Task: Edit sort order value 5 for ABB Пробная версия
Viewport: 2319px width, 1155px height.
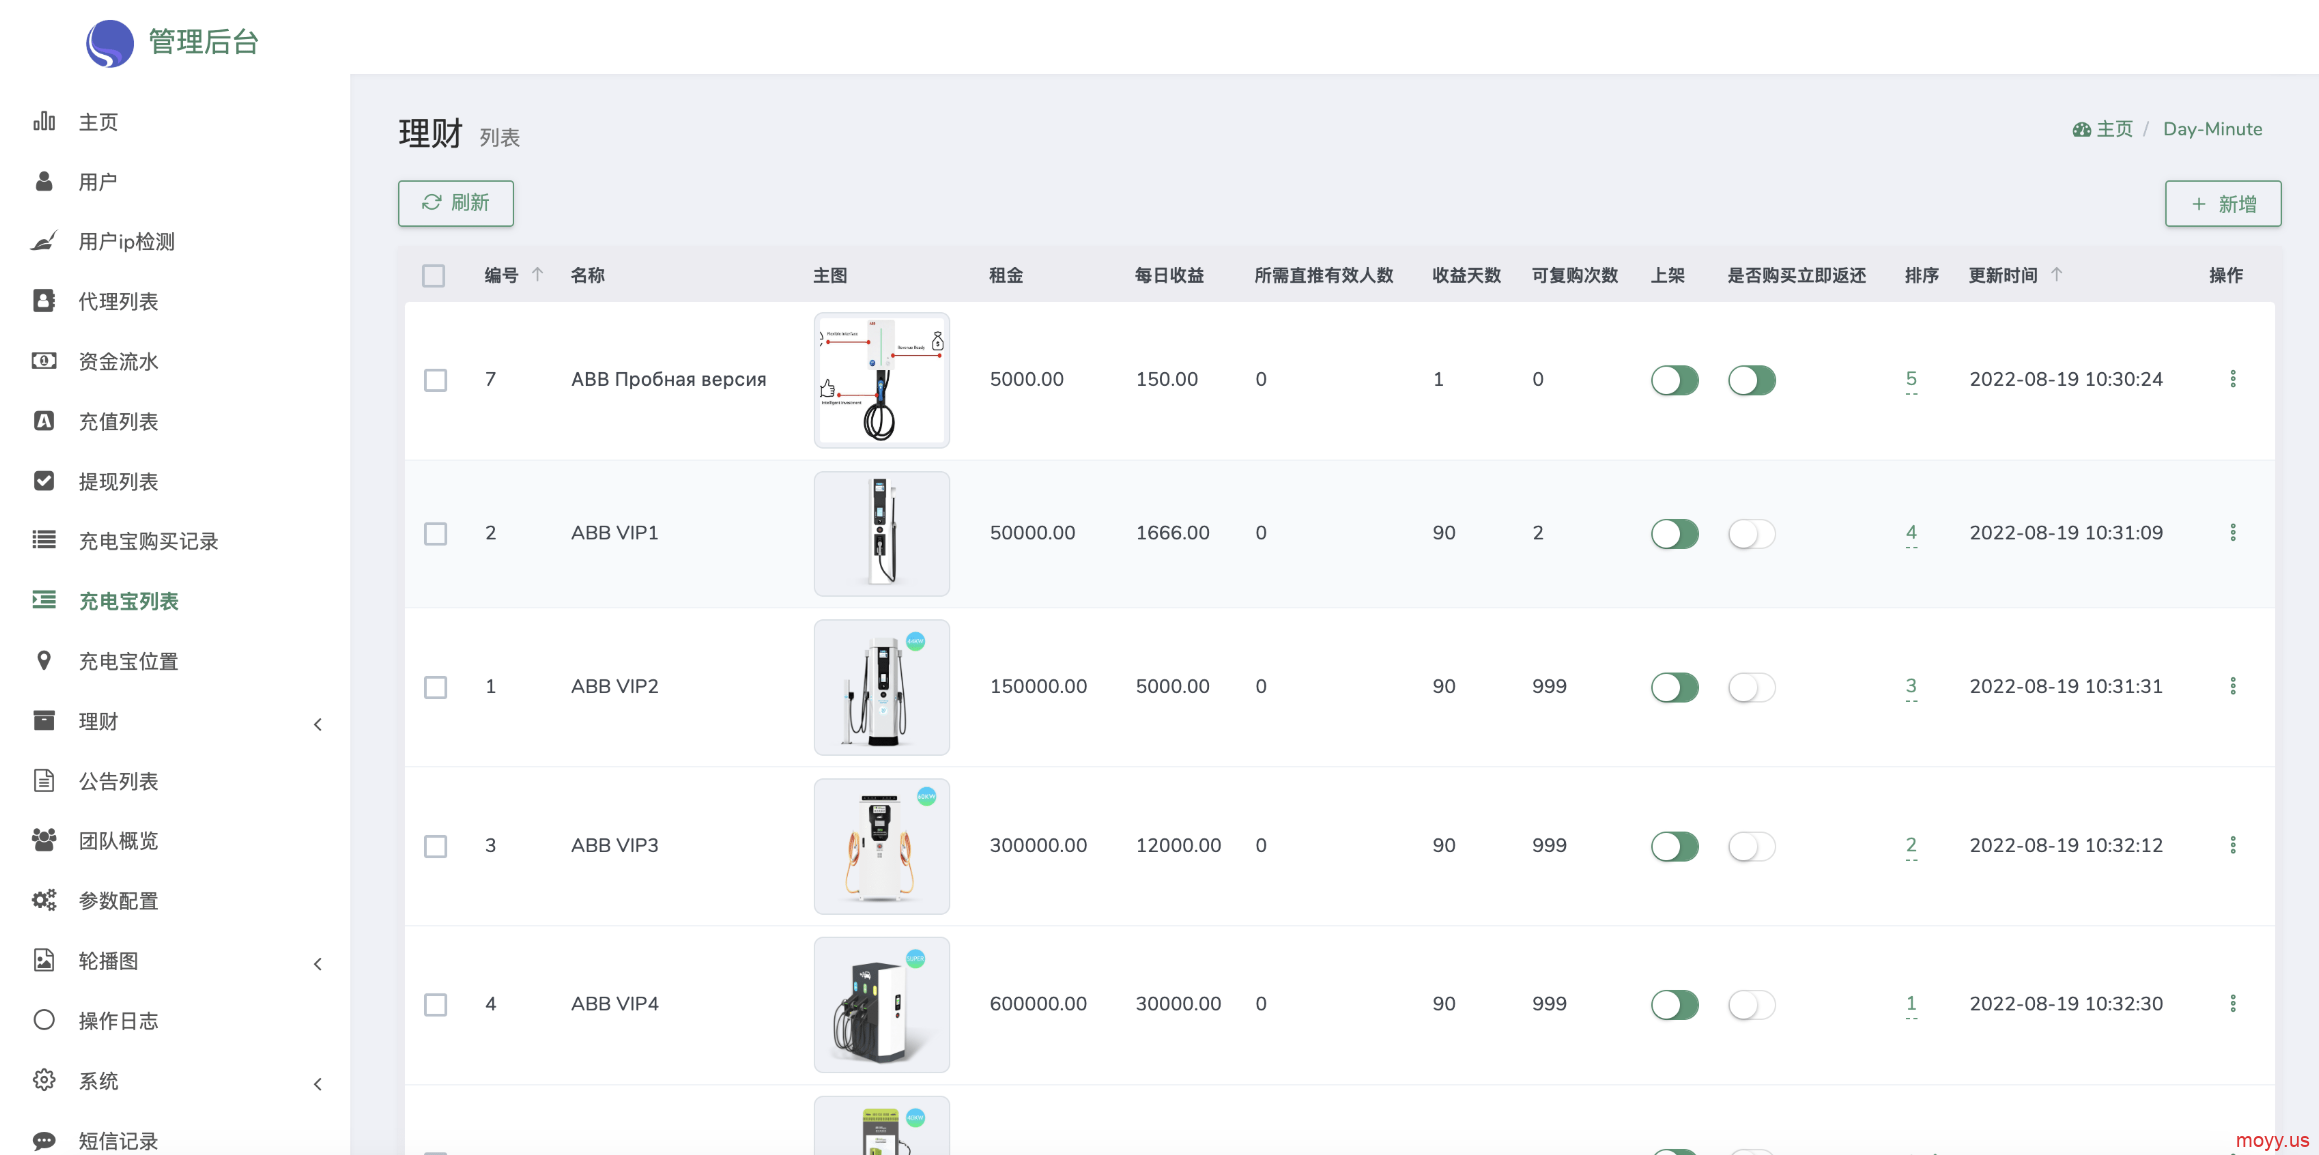Action: pos(1911,379)
